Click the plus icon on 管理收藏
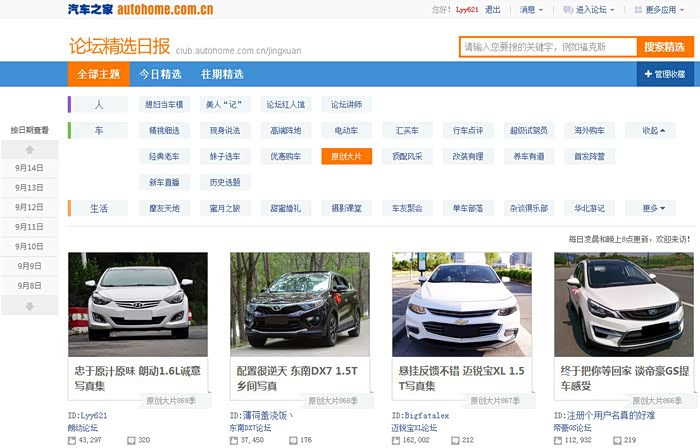 (648, 75)
